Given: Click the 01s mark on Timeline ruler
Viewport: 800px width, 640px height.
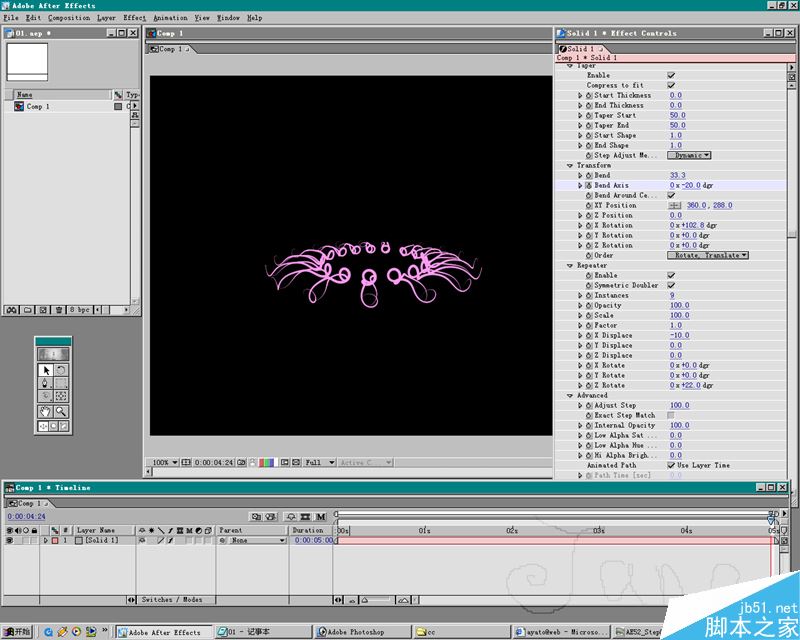Looking at the screenshot, I should click(424, 531).
